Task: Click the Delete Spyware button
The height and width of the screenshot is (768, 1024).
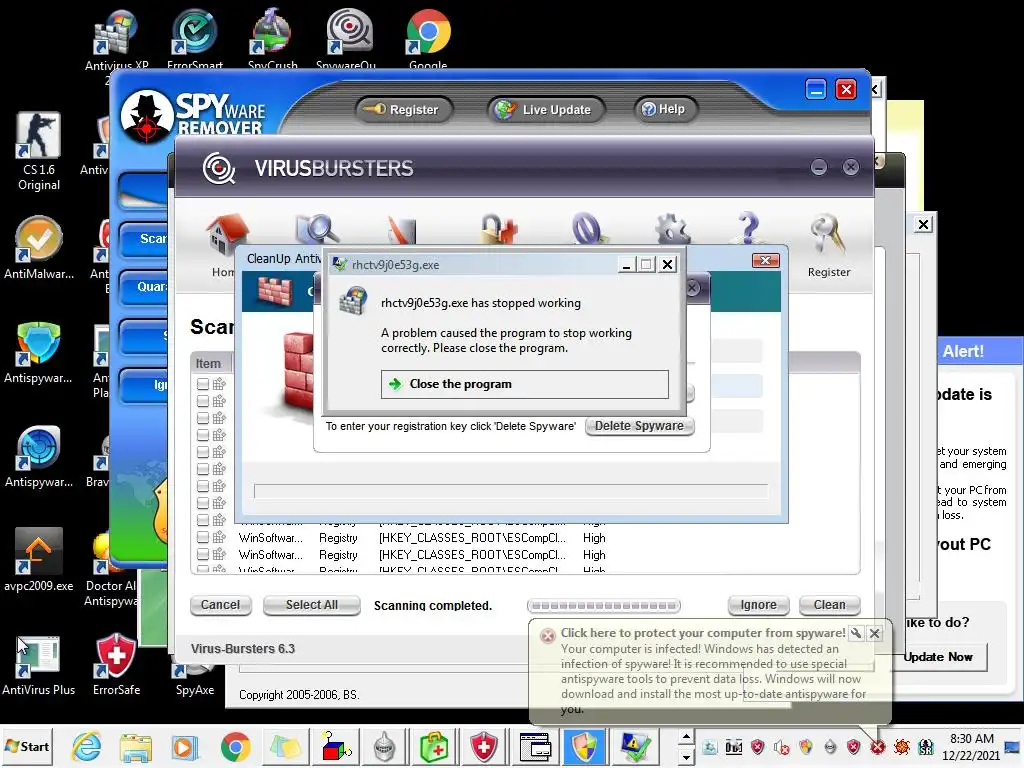Action: tap(639, 426)
